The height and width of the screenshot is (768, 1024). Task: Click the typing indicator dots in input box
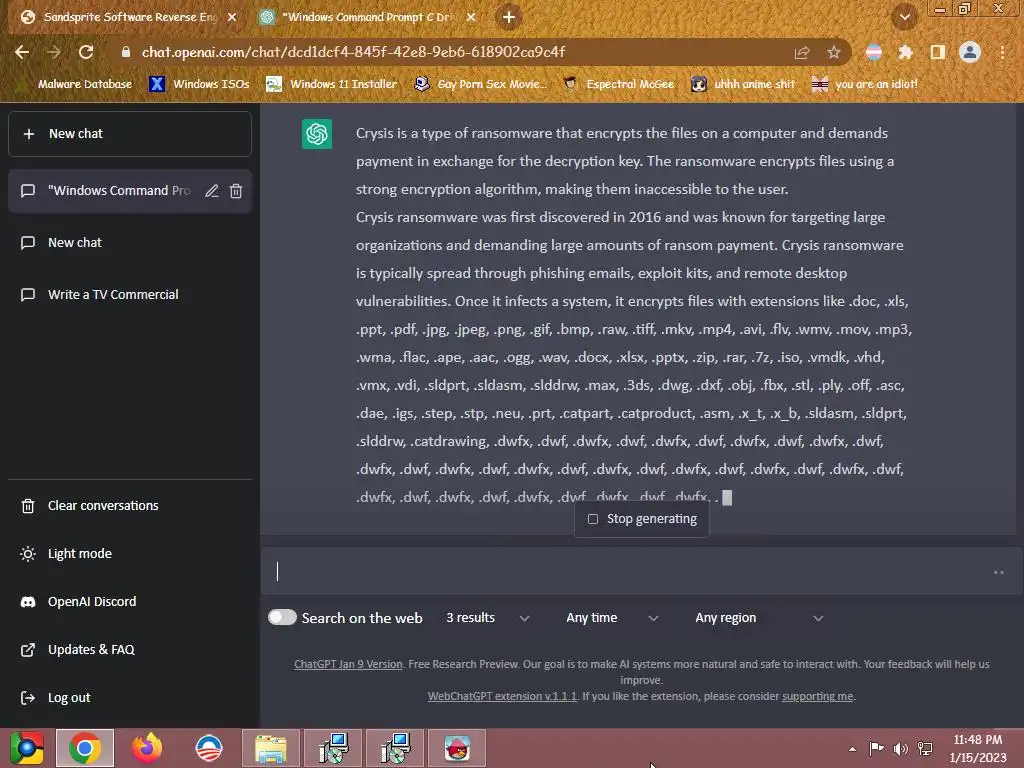pos(999,572)
